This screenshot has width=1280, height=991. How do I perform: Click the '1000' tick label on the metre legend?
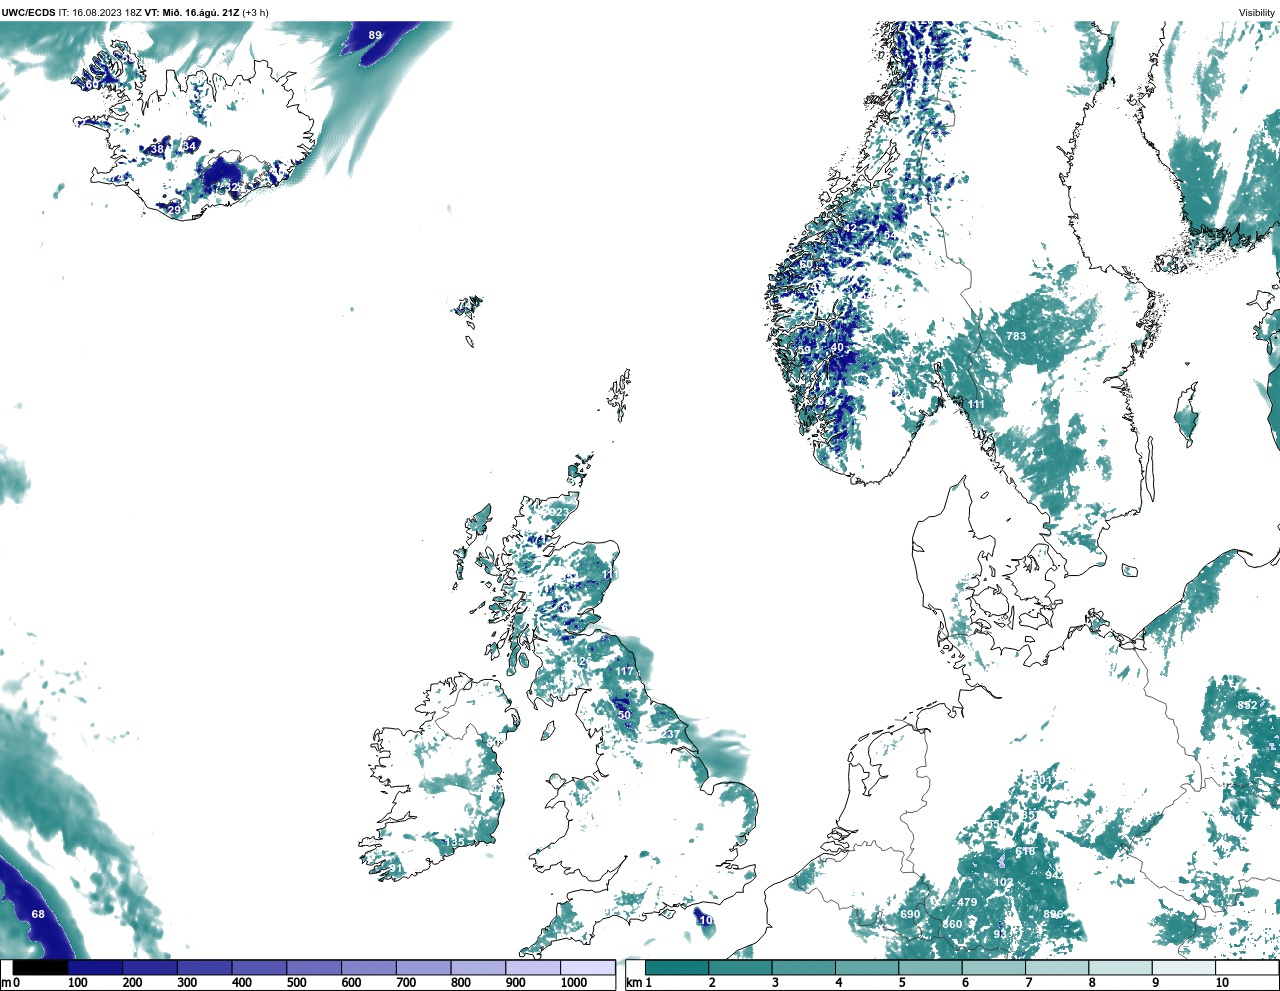click(574, 983)
